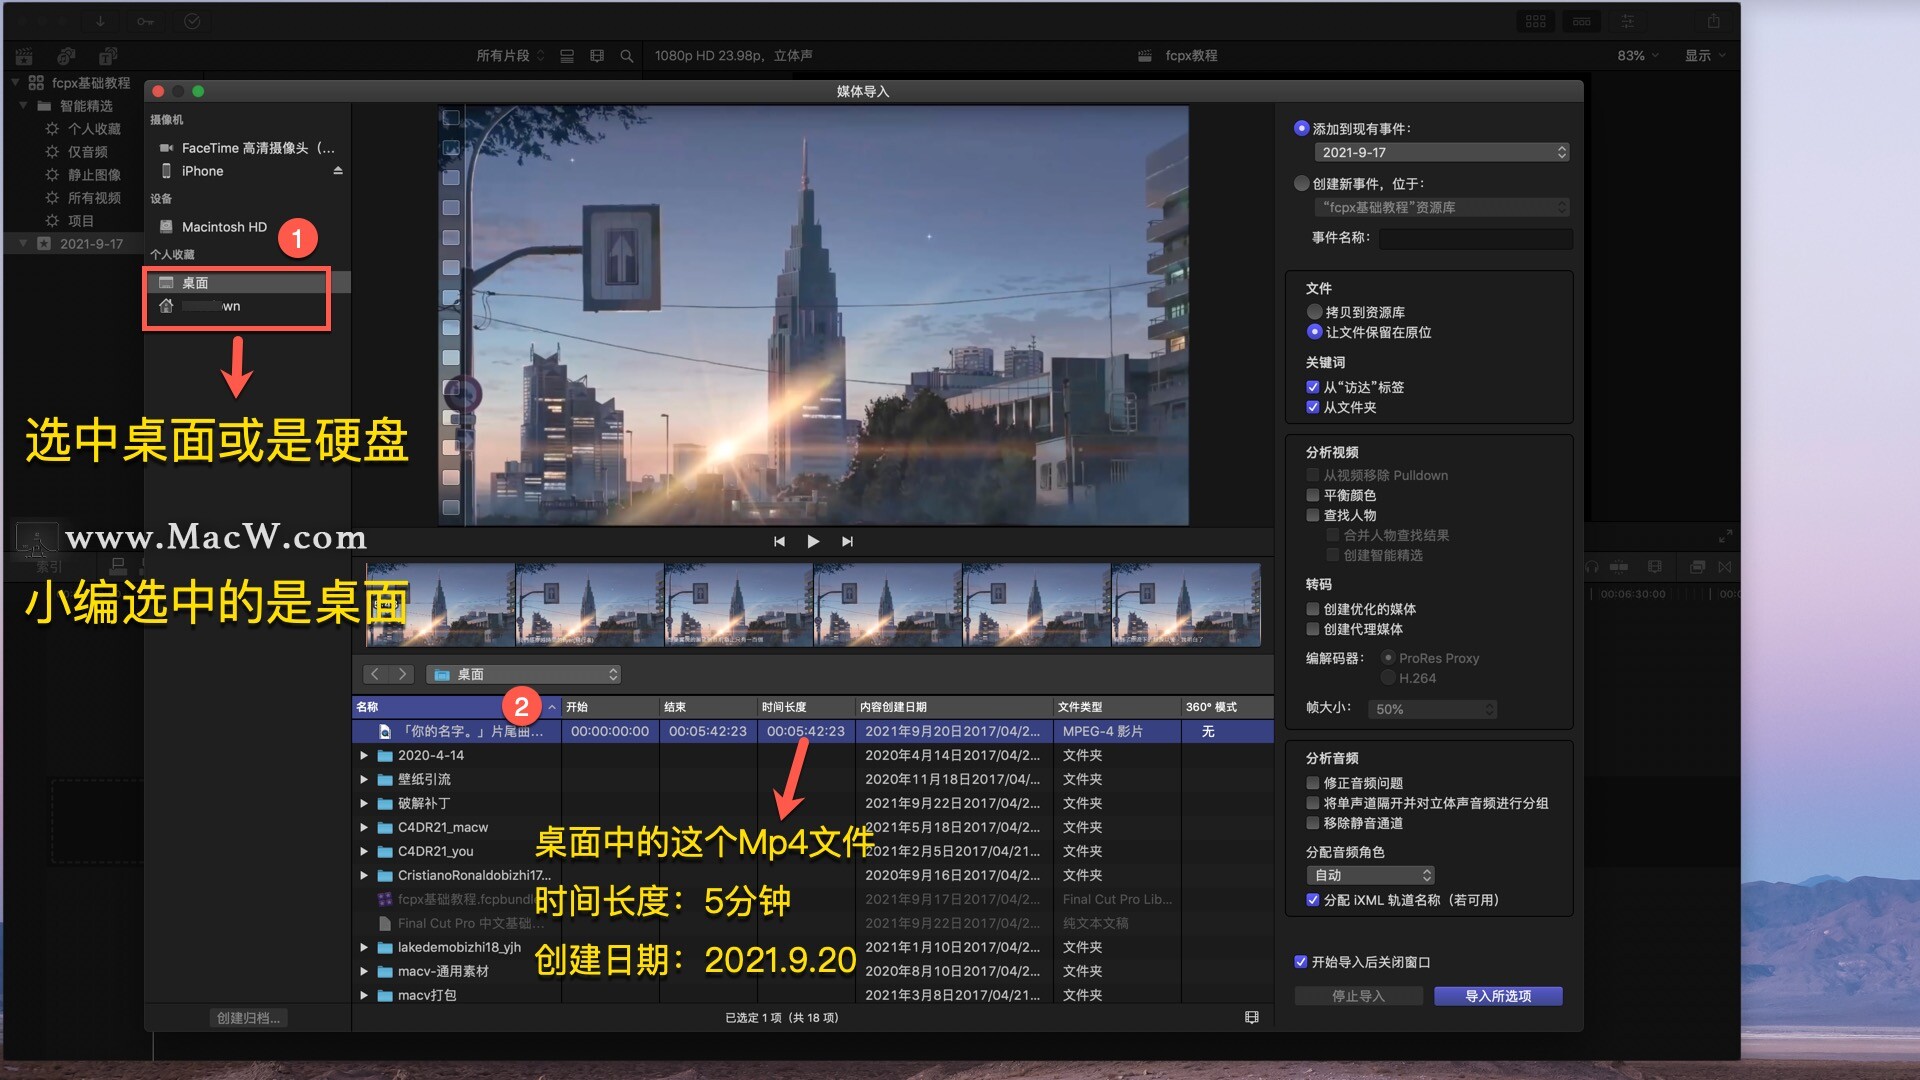Toggle close window after import checkbox
Screen dimensions: 1920x1080
tap(1301, 962)
